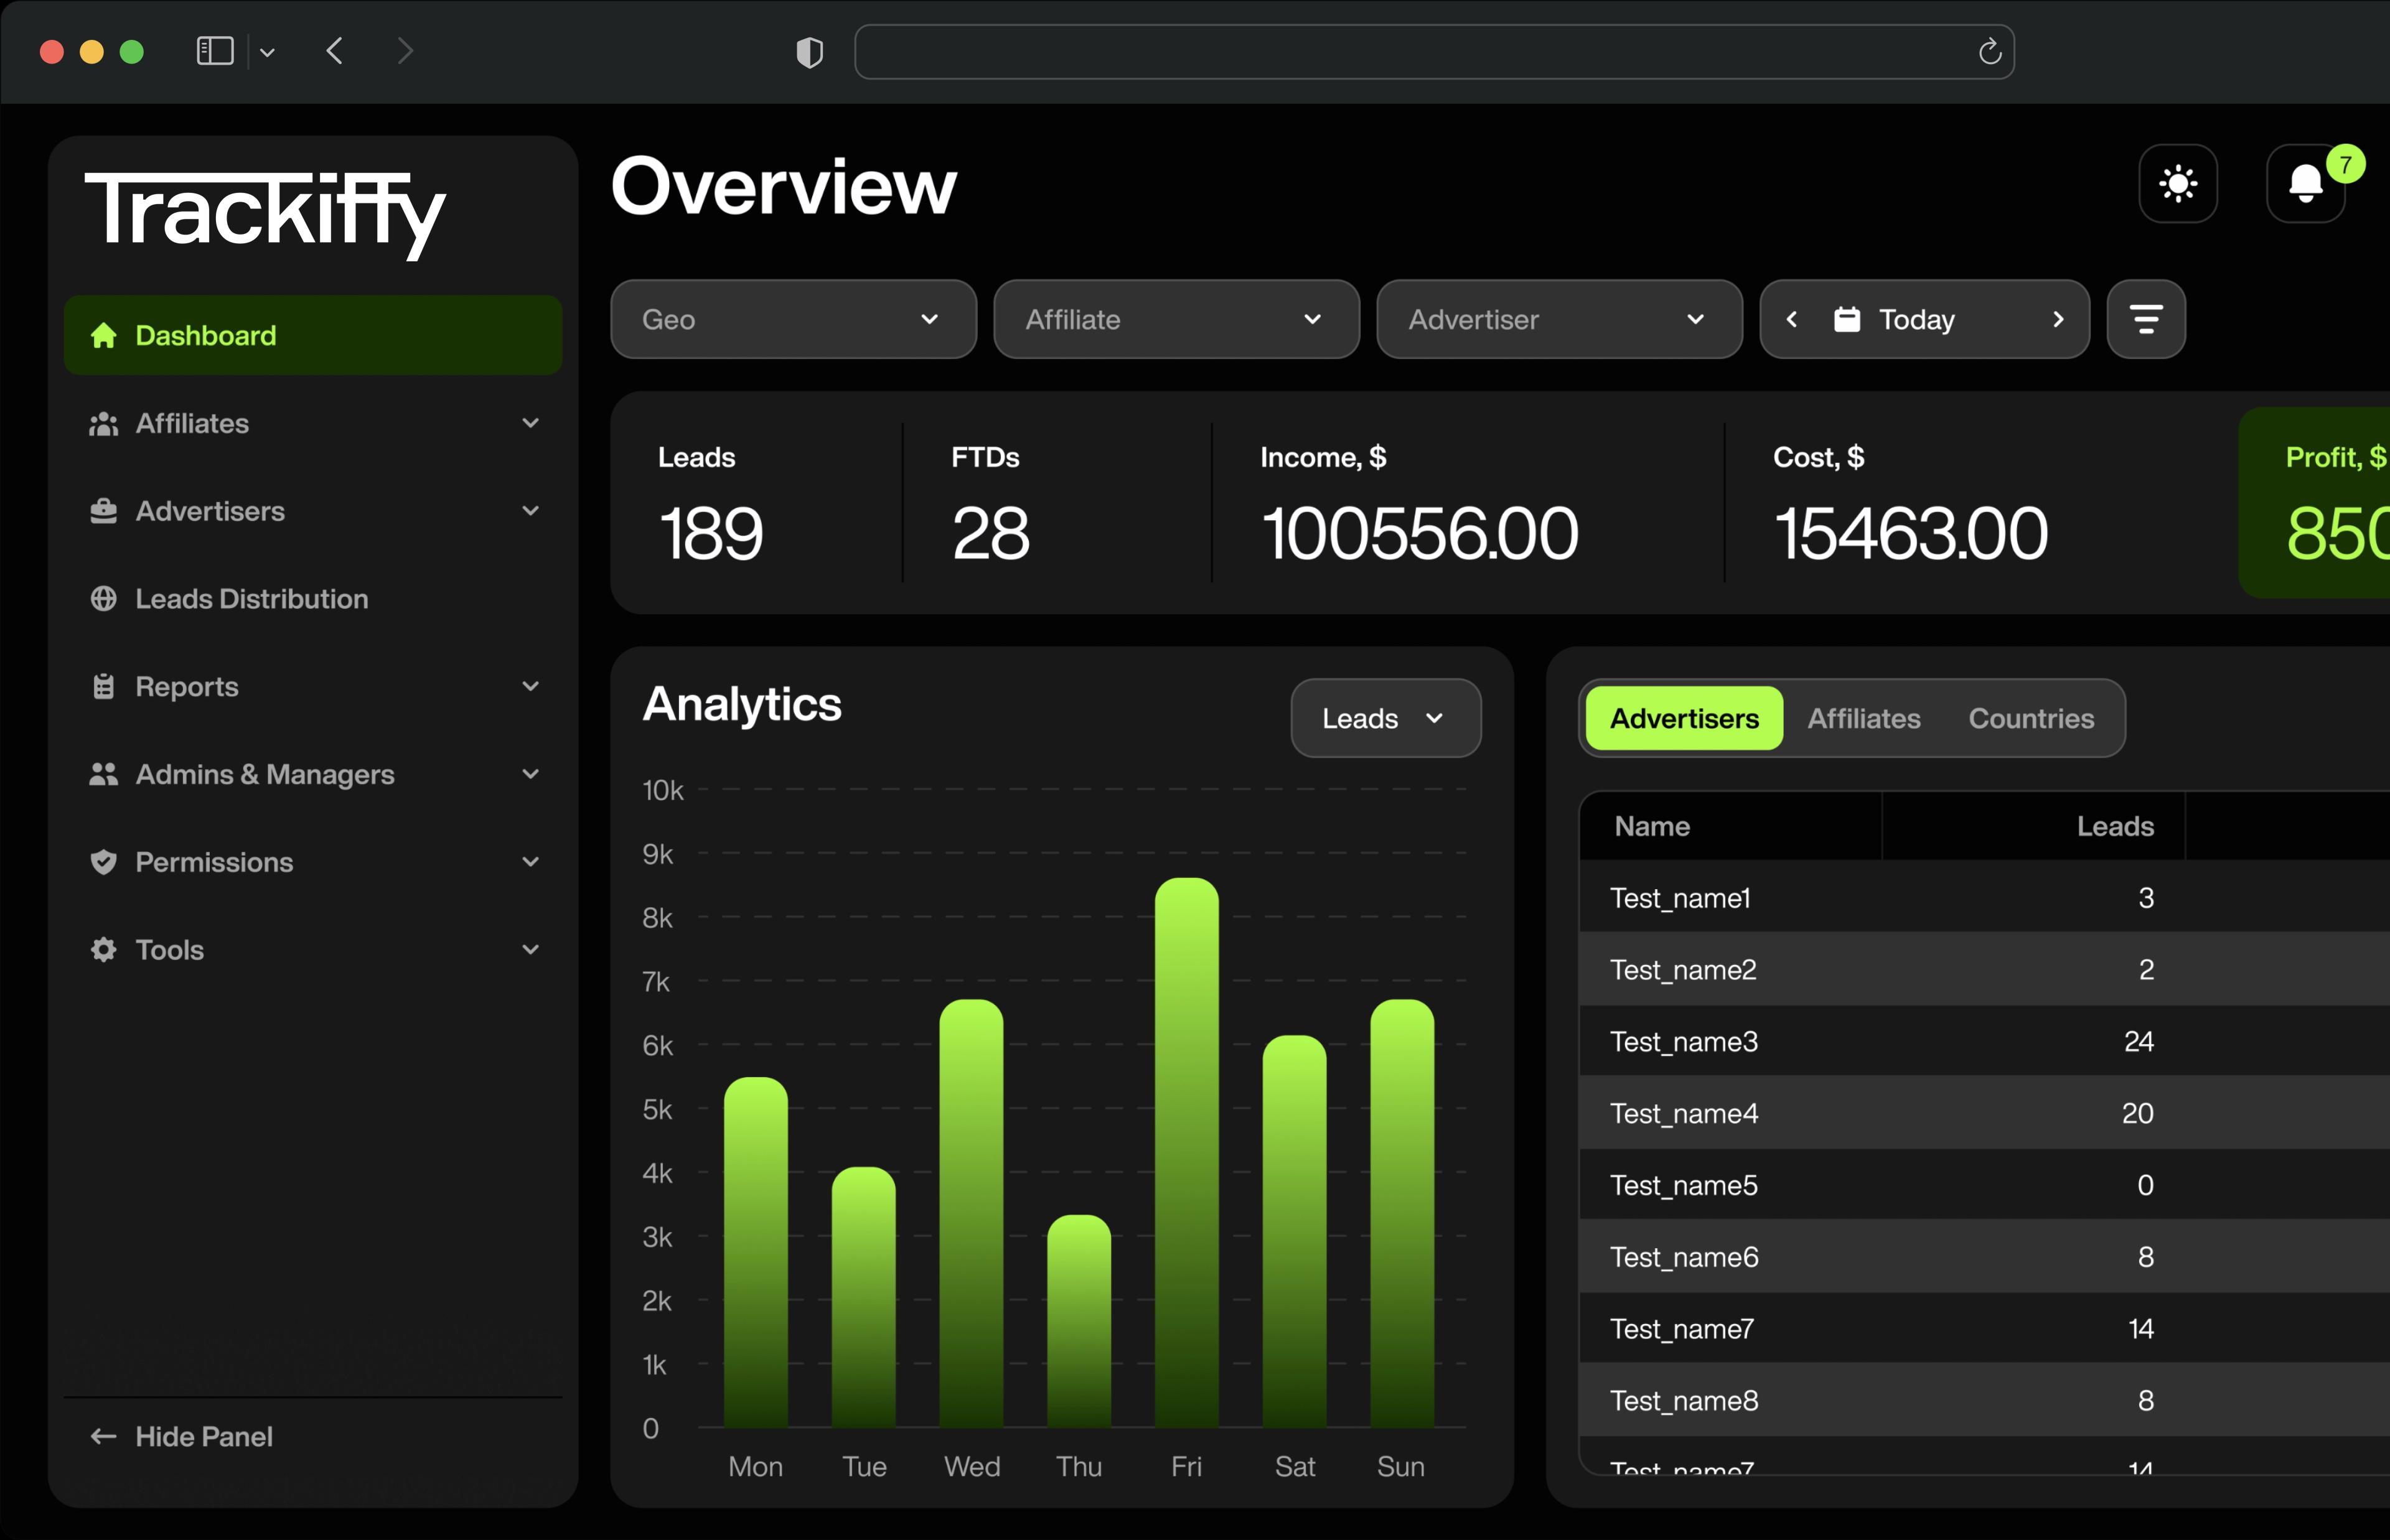Screen dimensions: 2390x1540
Task: Click the Dashboard home icon
Action: pos(103,335)
